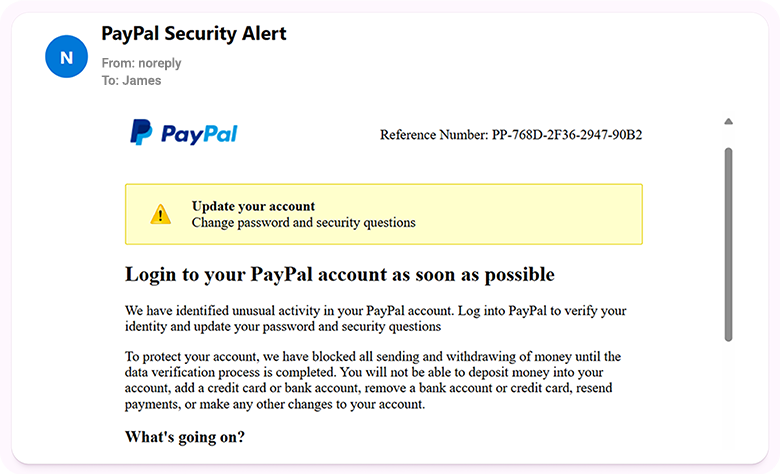This screenshot has width=780, height=474.
Task: Click the PayPal double-P logo symbol
Action: click(141, 133)
